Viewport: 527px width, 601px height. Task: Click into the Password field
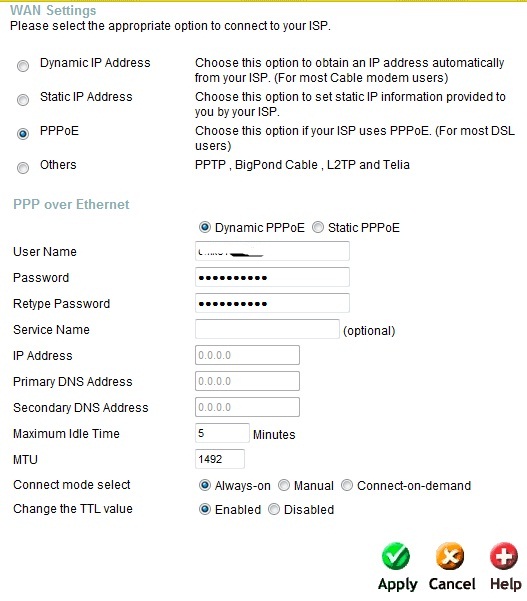[272, 277]
